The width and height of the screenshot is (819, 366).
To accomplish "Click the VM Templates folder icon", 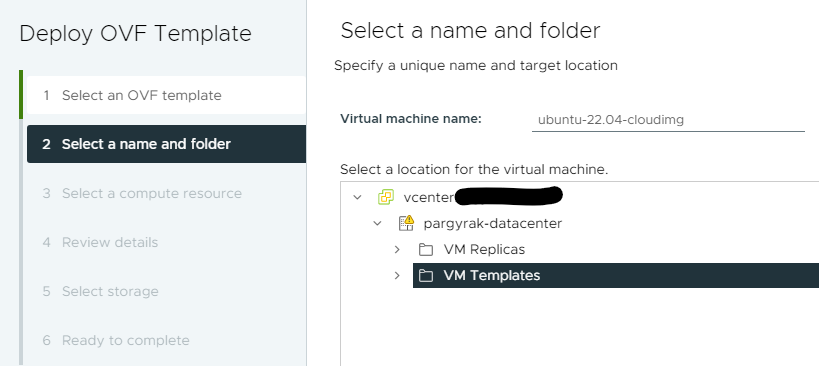I will pyautogui.click(x=426, y=275).
